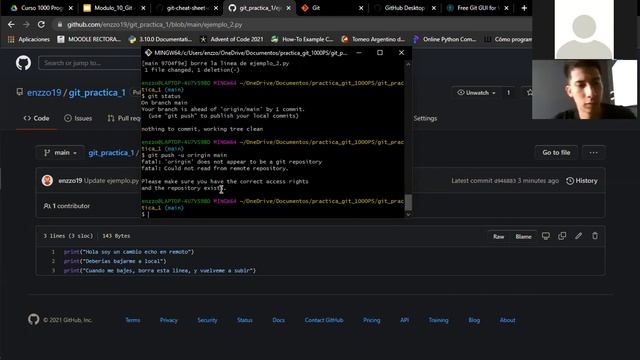Select line number 3 in the code
The height and width of the screenshot is (360, 640).
tap(53, 271)
